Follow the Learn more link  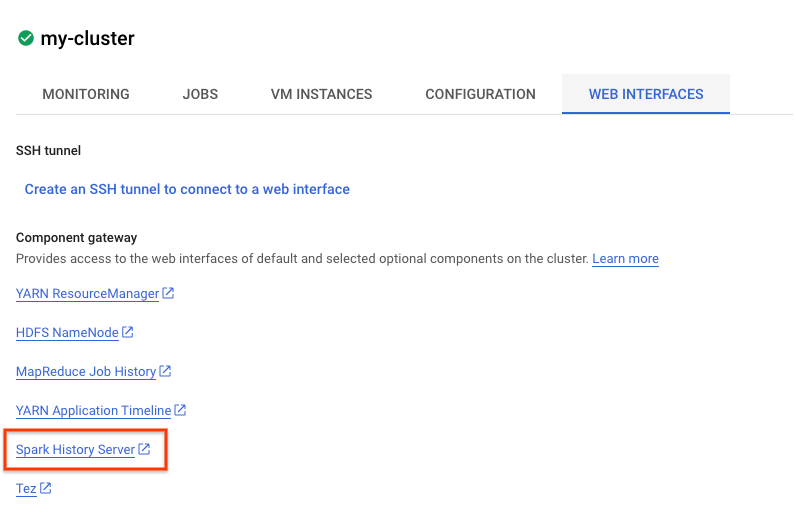tap(625, 259)
